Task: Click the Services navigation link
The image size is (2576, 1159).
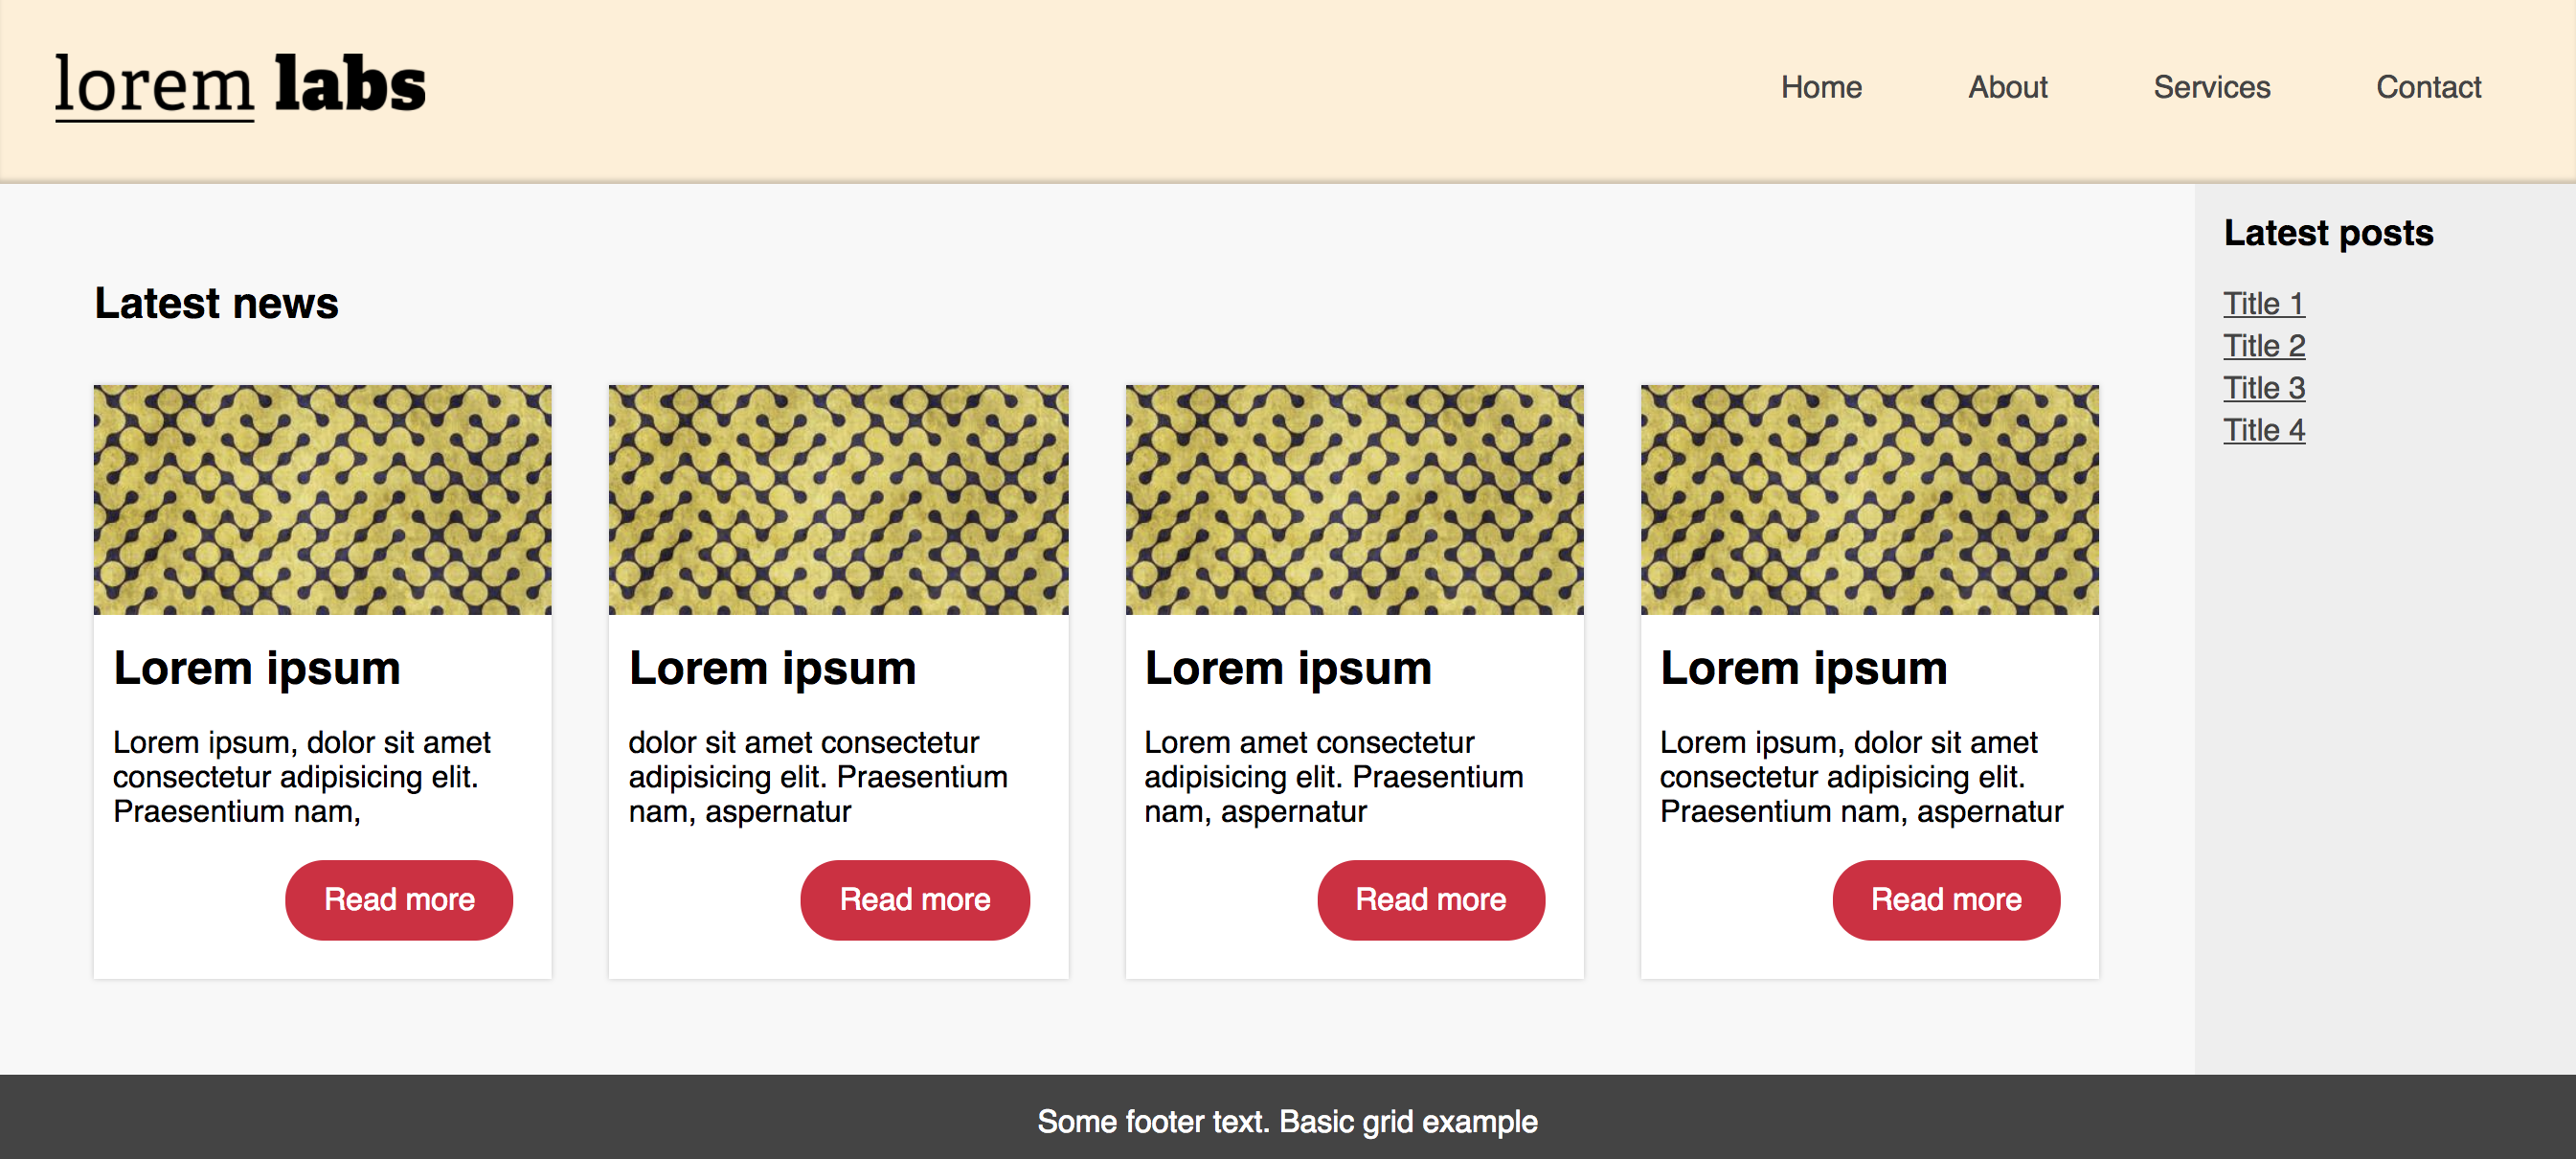Action: [x=2211, y=85]
